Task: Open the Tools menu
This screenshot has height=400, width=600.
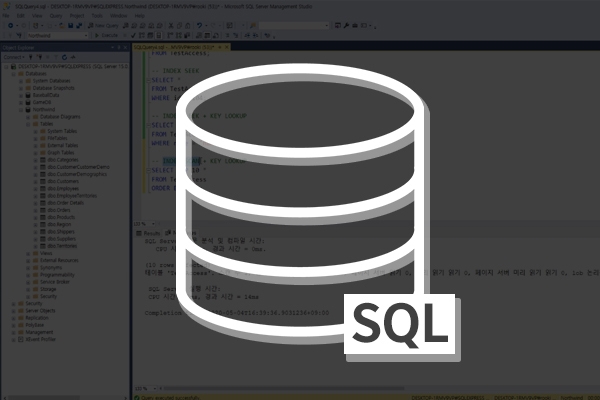Action: pyautogui.click(x=97, y=16)
